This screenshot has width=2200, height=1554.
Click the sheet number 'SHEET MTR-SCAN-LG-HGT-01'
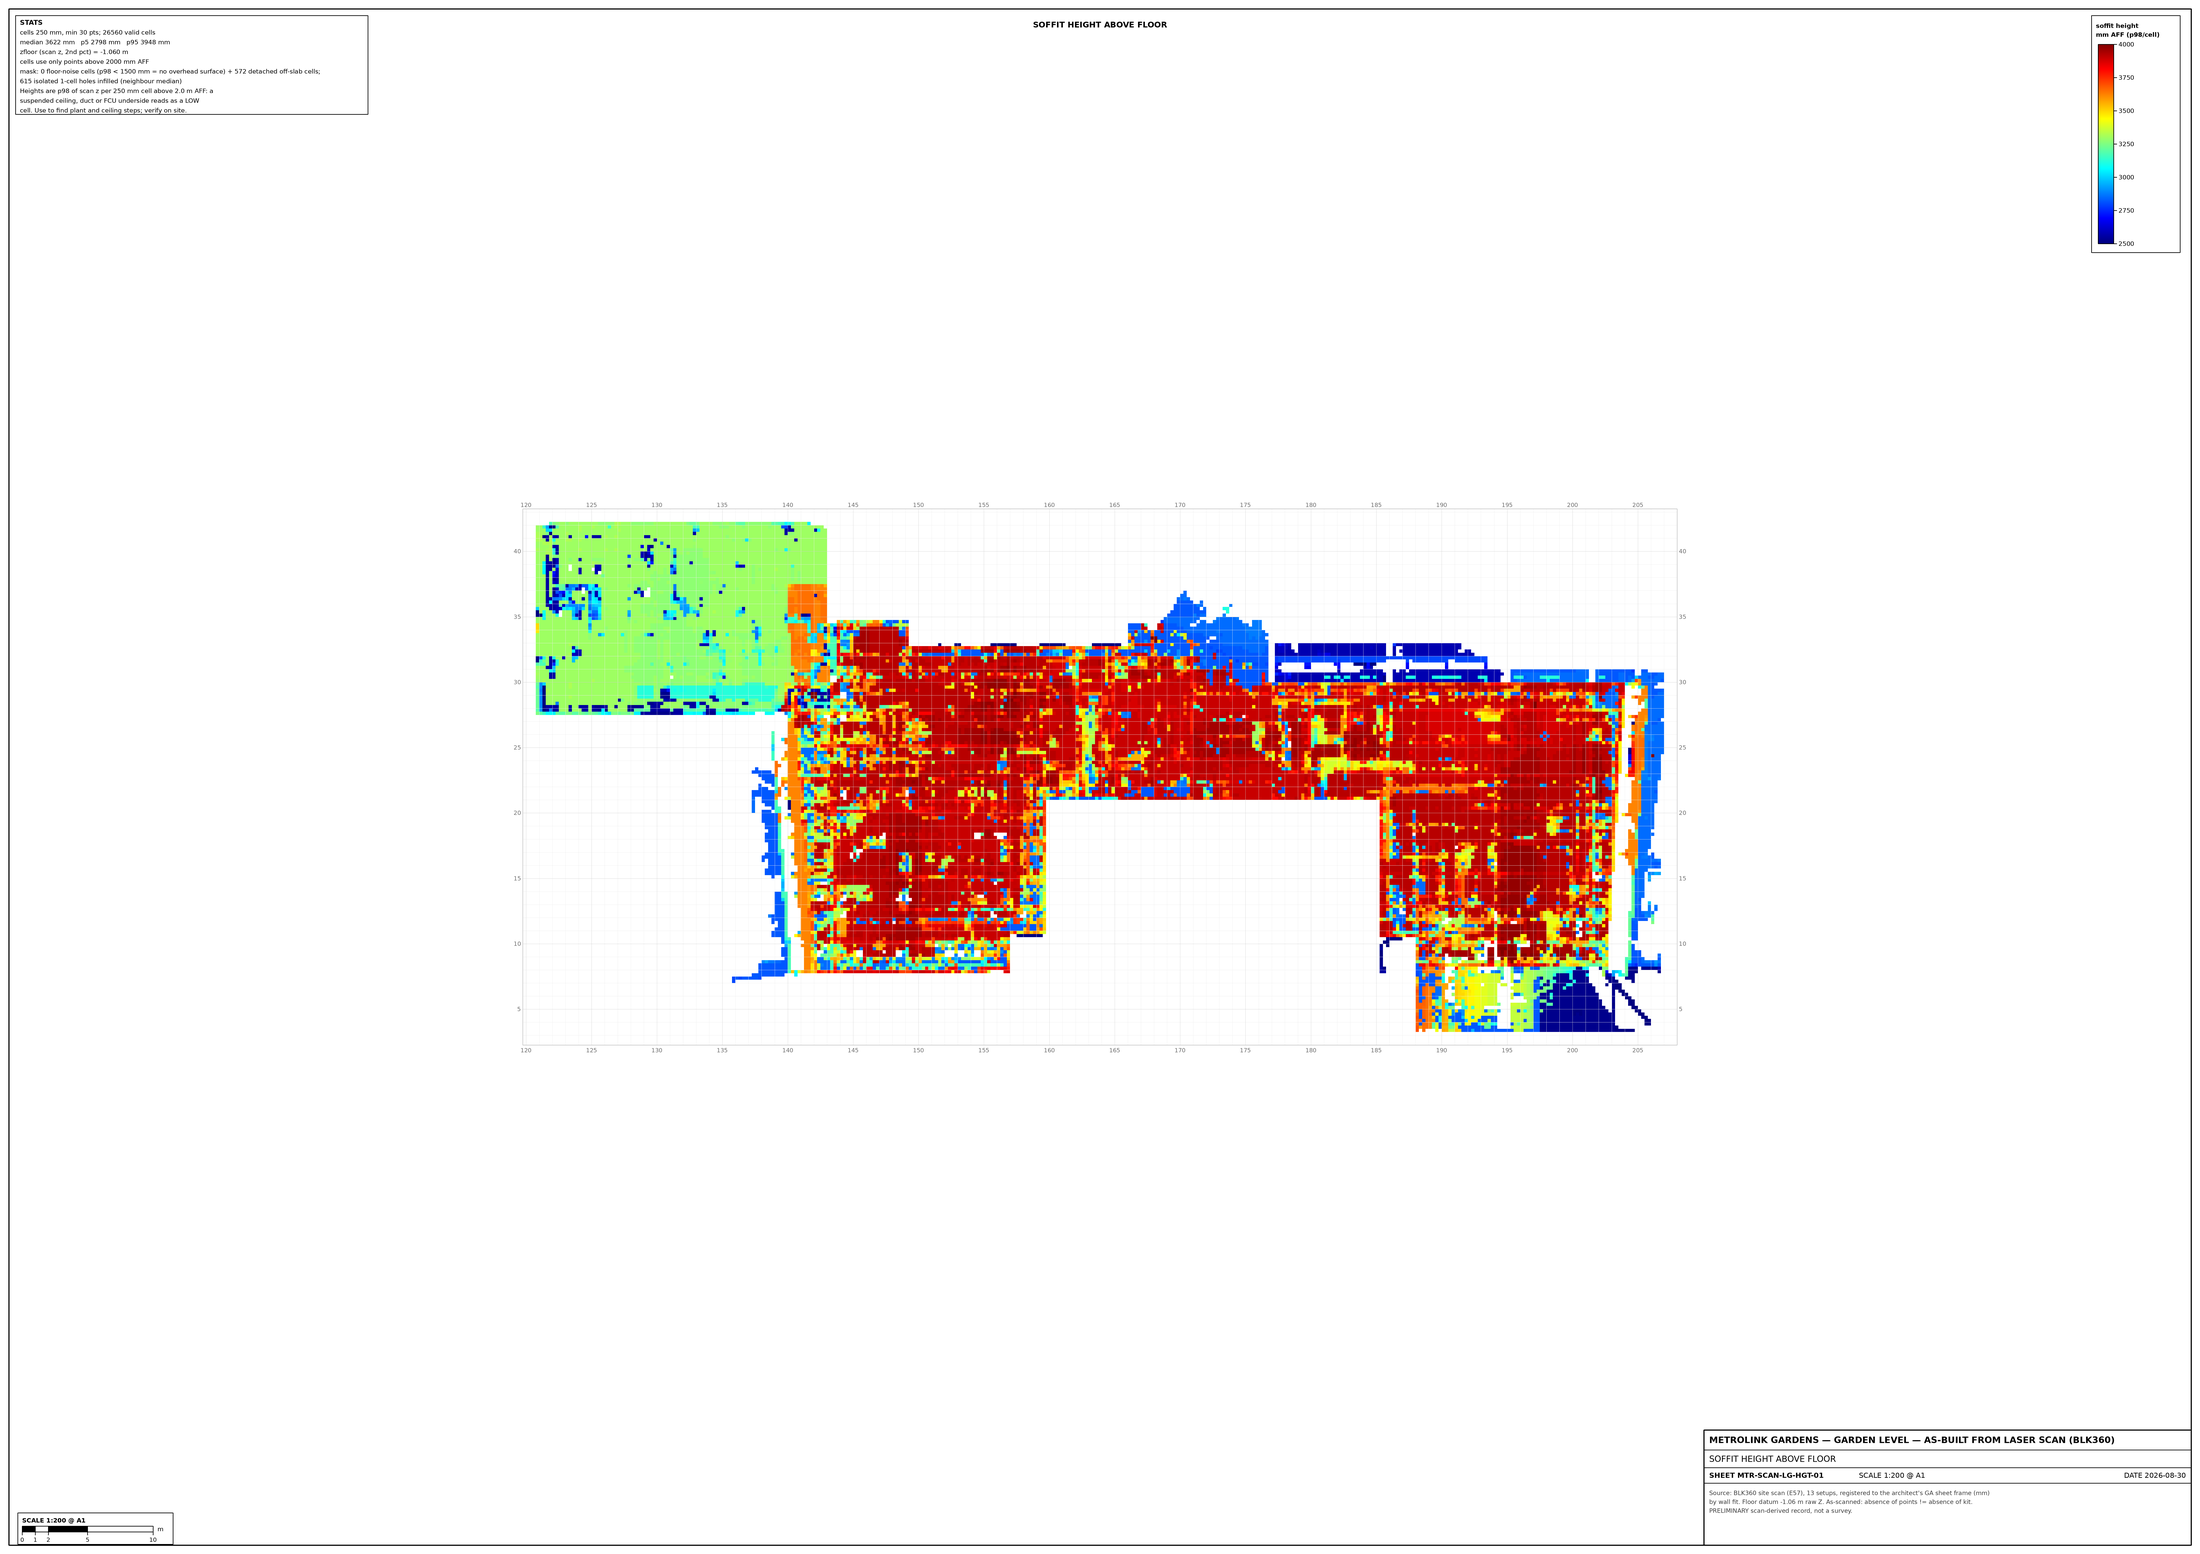[1766, 1476]
